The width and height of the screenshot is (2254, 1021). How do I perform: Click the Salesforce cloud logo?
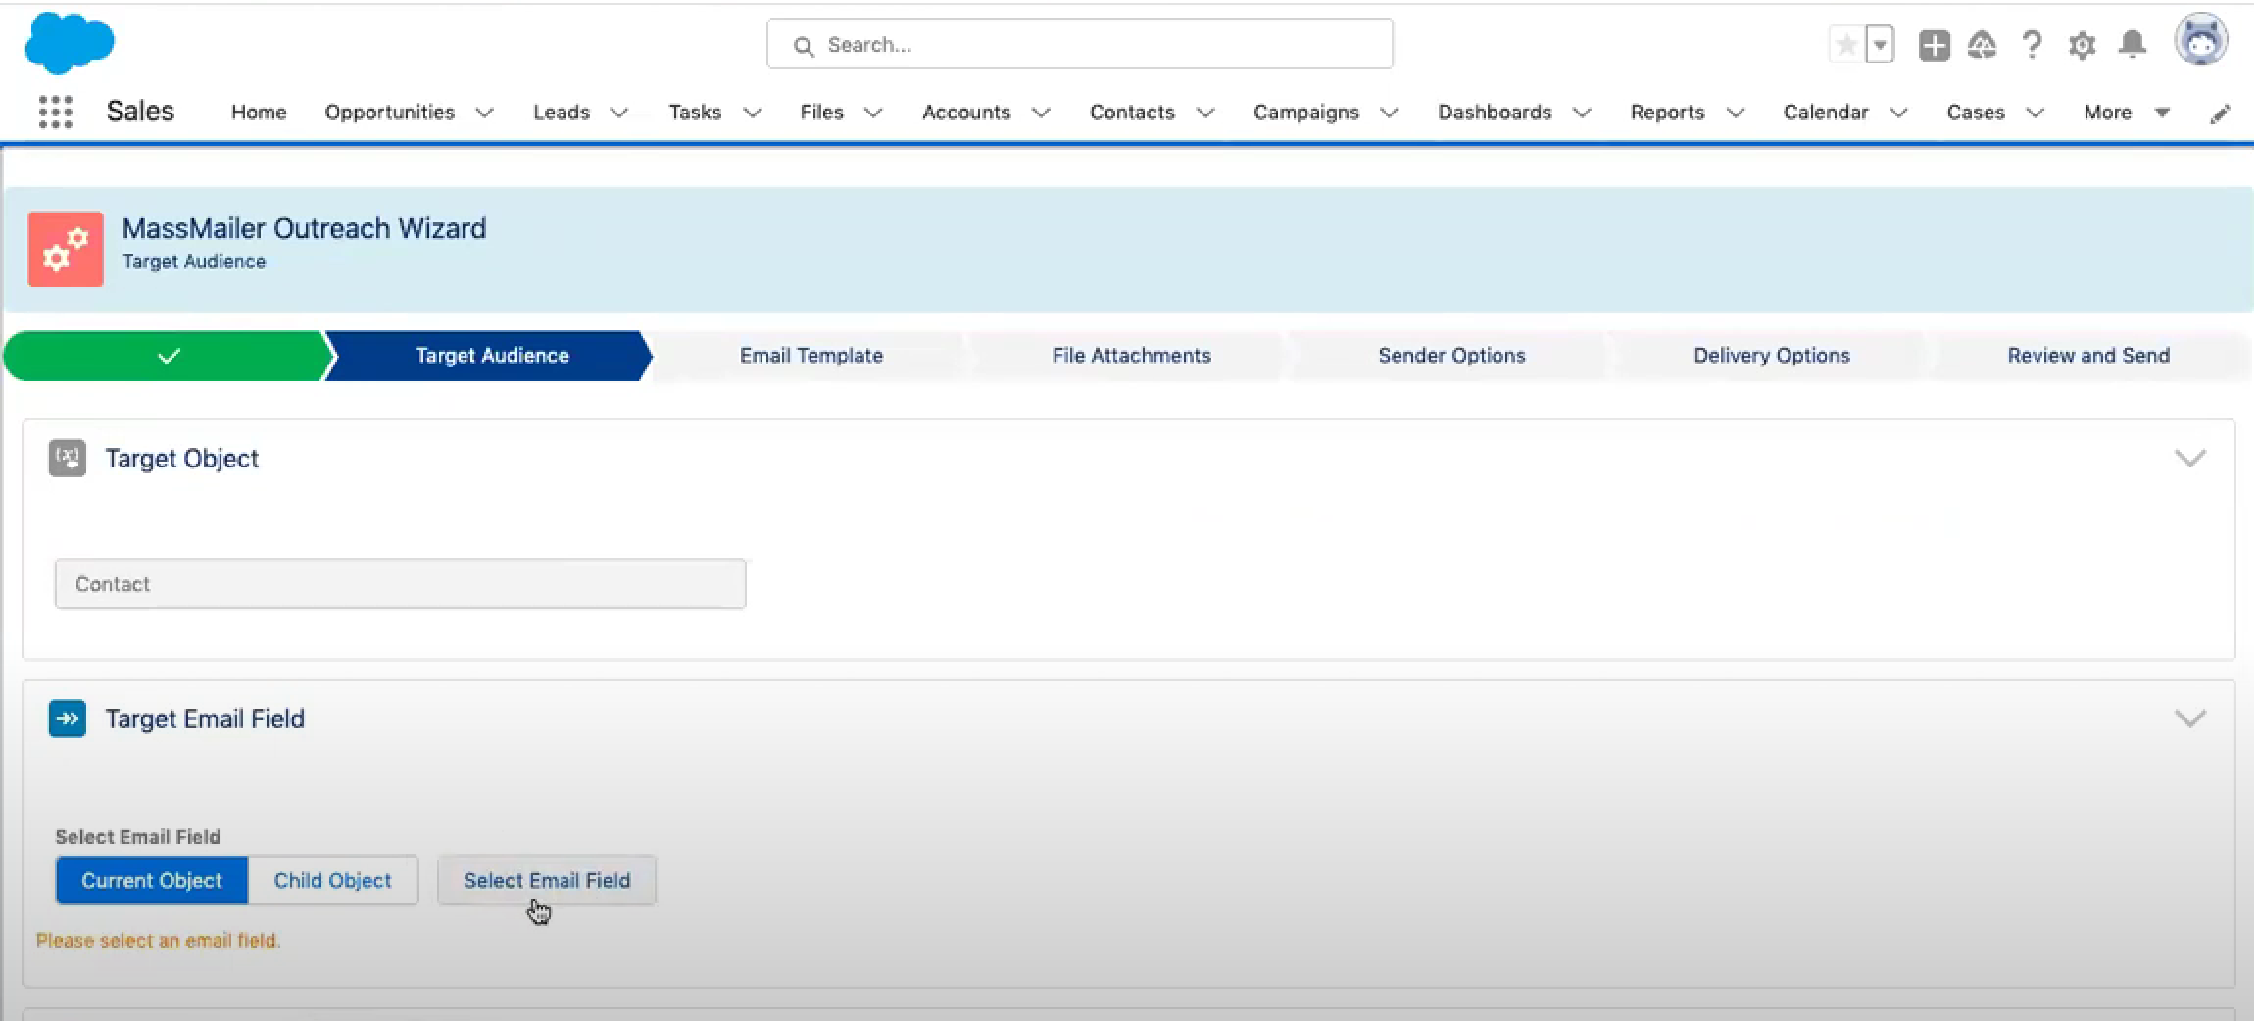[x=69, y=43]
